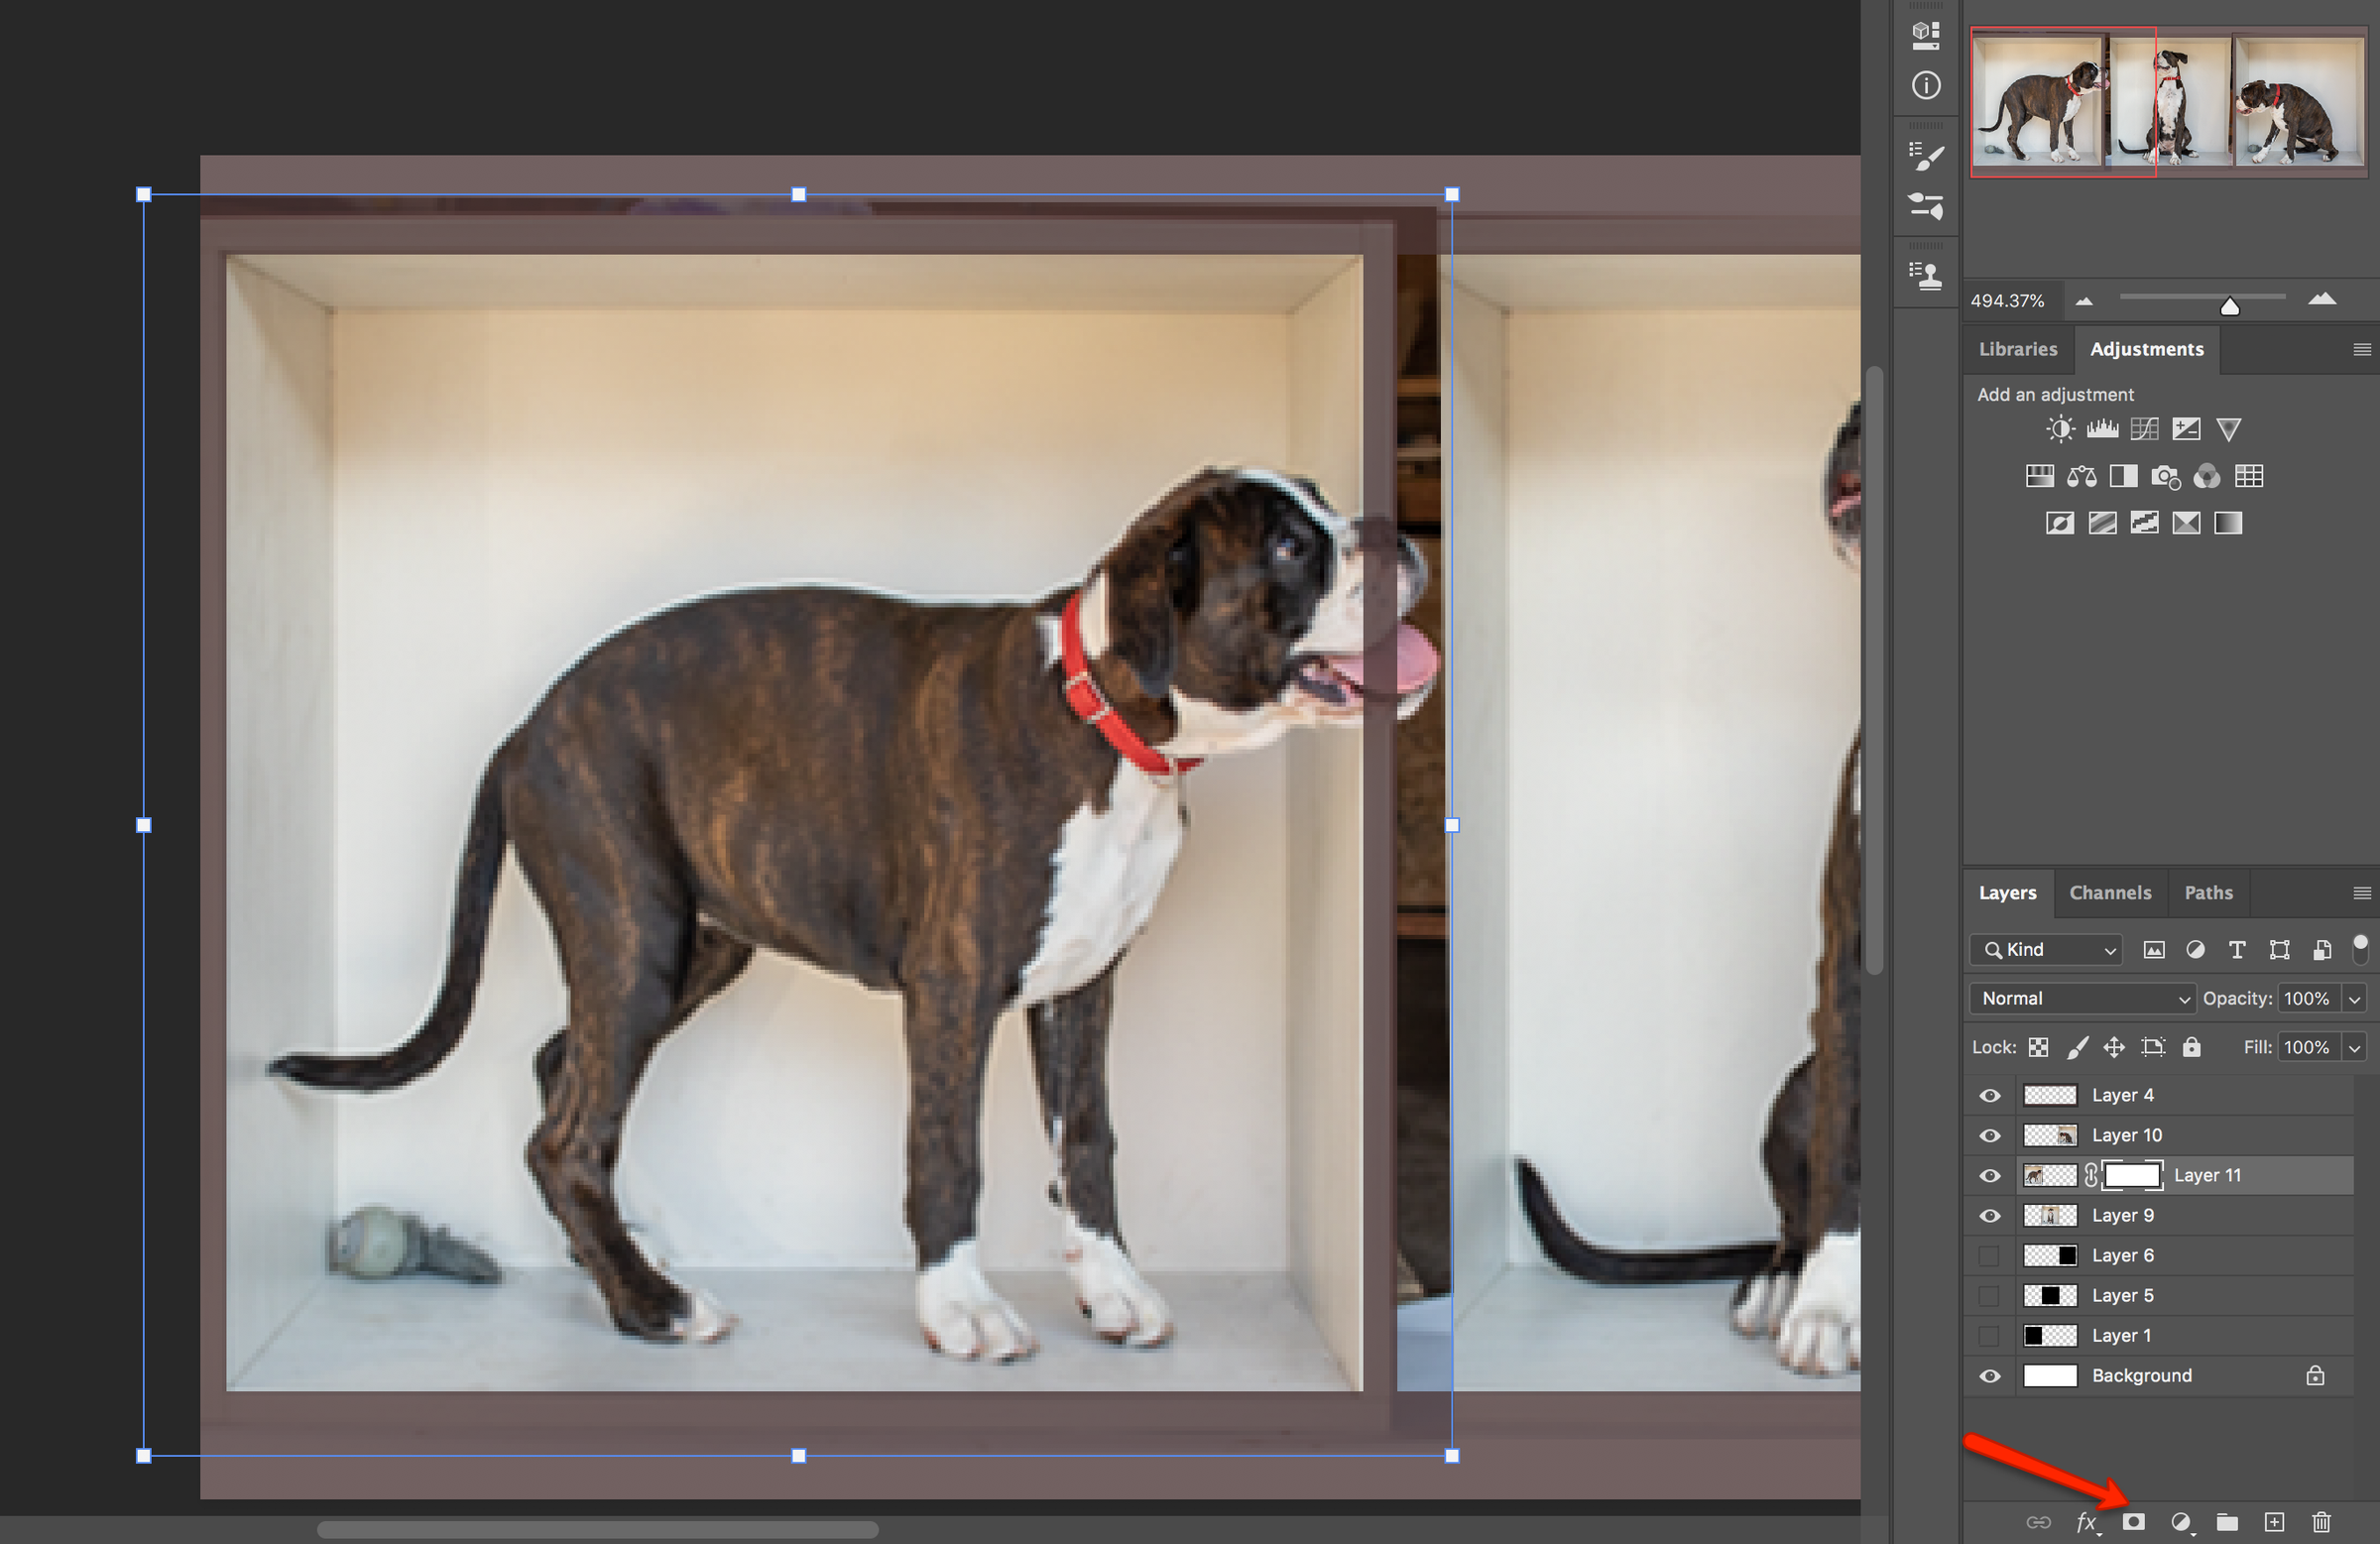Create a new layer
2380x1544 pixels.
[x=2274, y=1522]
